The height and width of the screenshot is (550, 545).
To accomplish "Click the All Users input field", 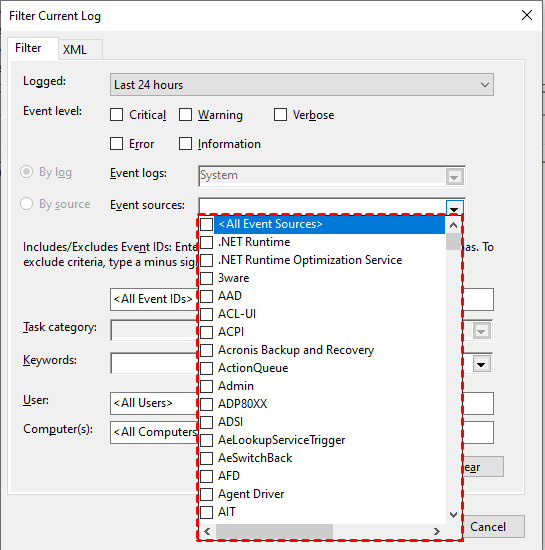I will point(154,403).
